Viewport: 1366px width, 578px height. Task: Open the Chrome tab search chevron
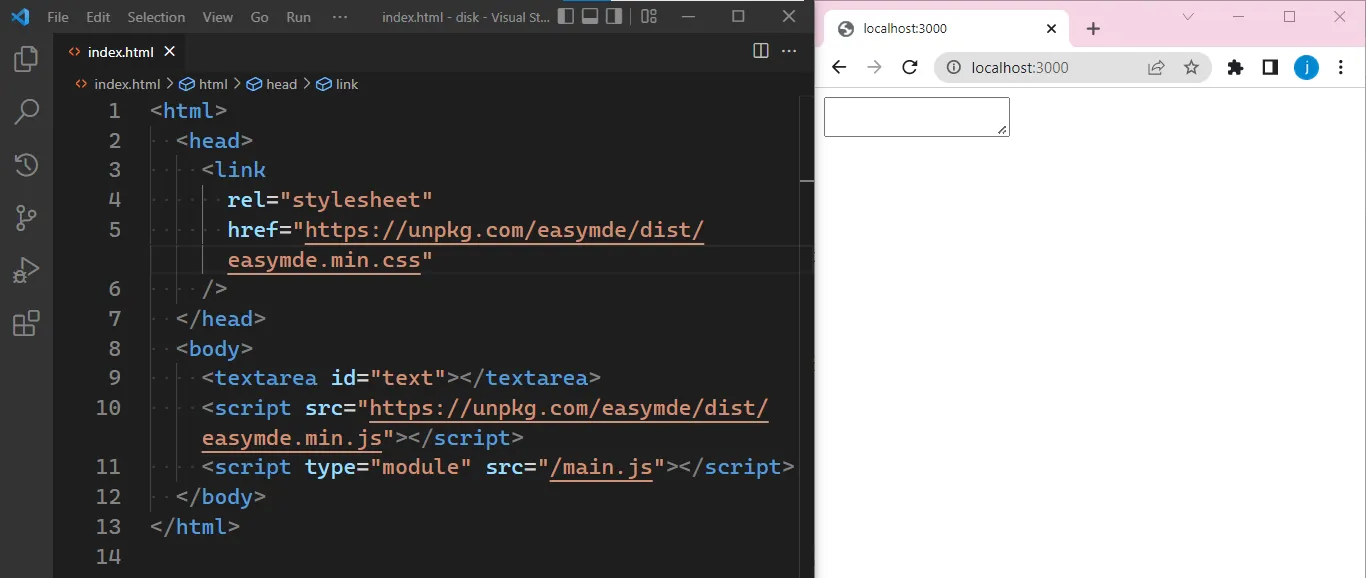pos(1188,17)
